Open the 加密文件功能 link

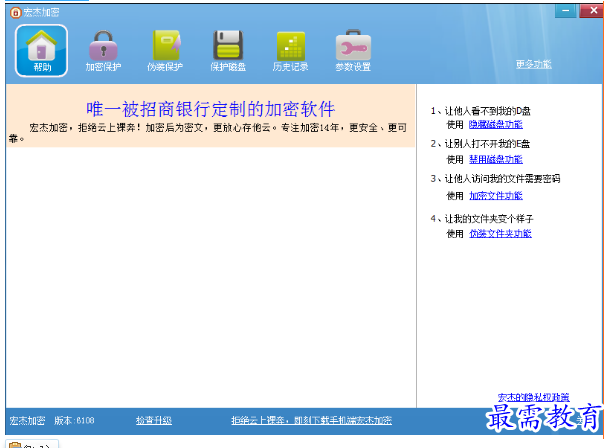tap(496, 196)
